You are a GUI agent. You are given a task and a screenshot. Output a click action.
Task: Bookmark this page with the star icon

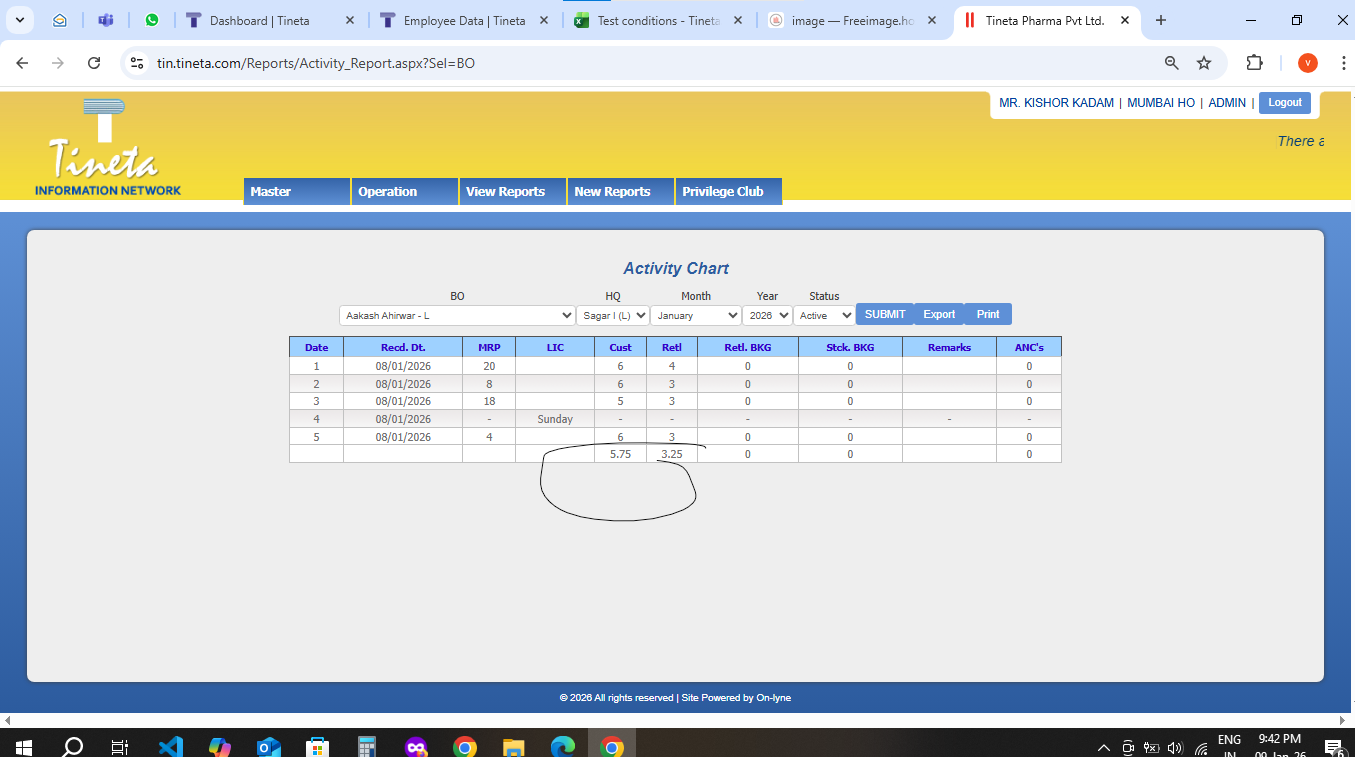(x=1204, y=63)
